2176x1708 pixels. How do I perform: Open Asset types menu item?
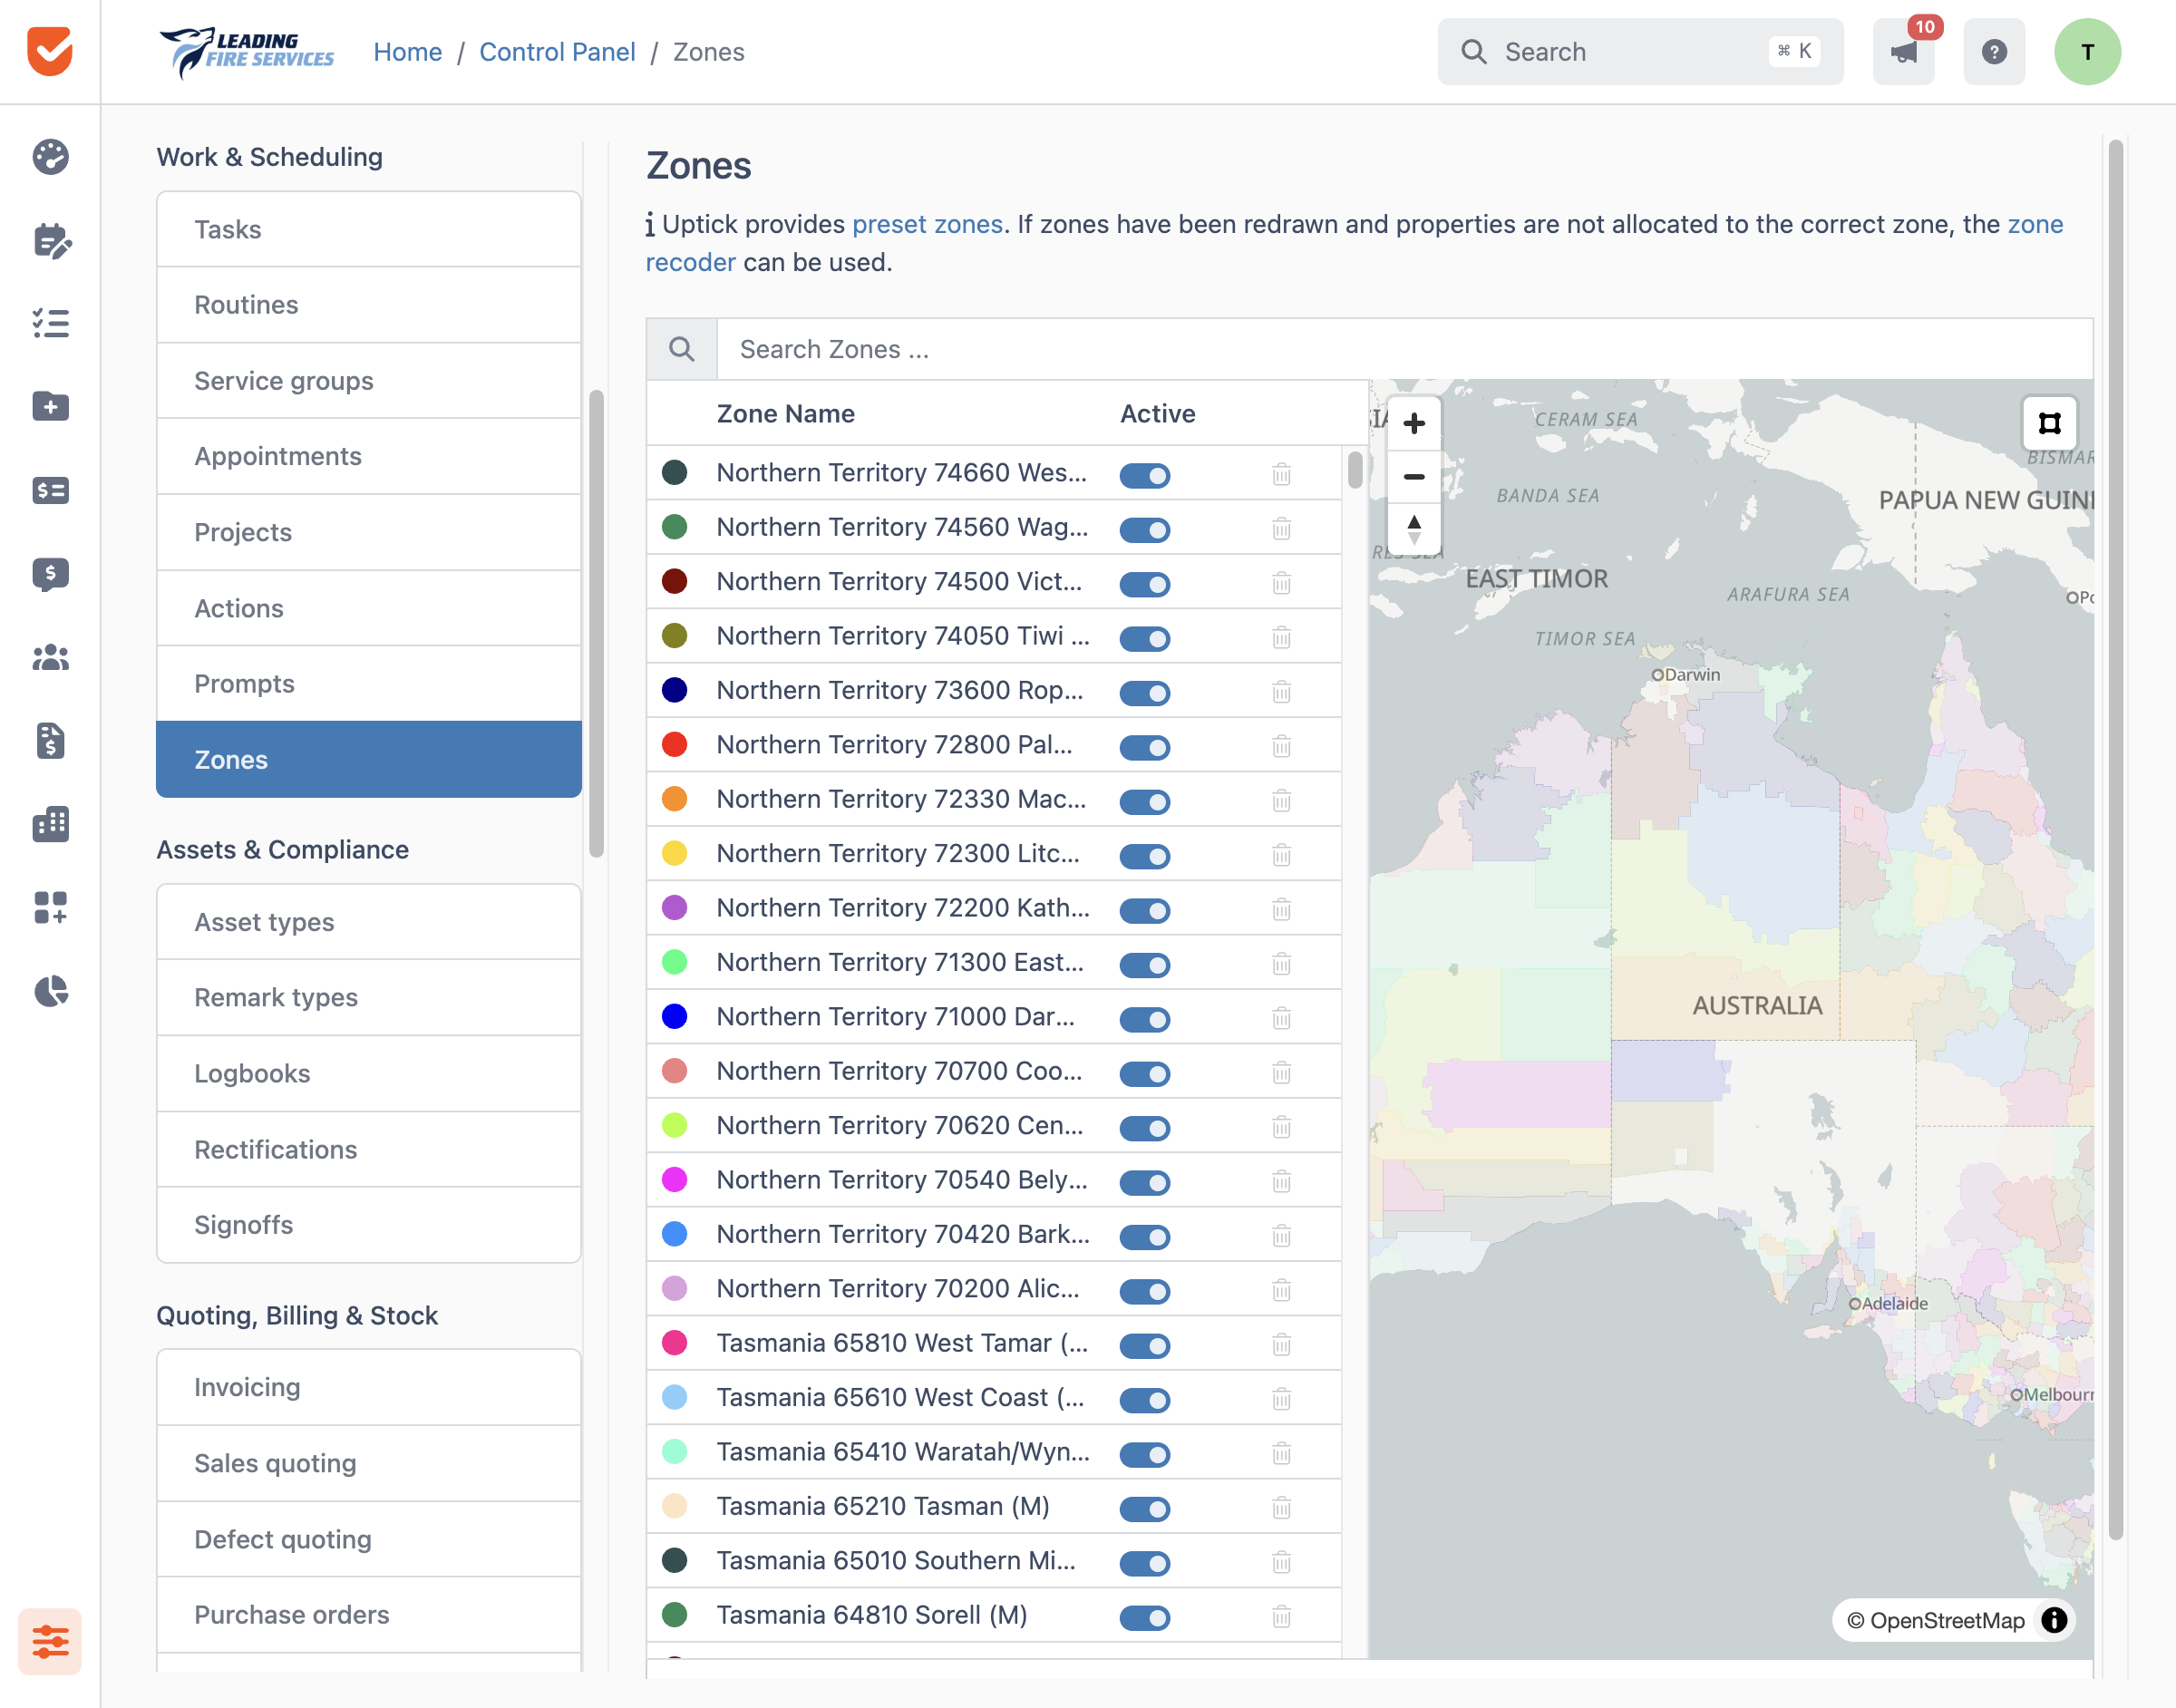[369, 922]
